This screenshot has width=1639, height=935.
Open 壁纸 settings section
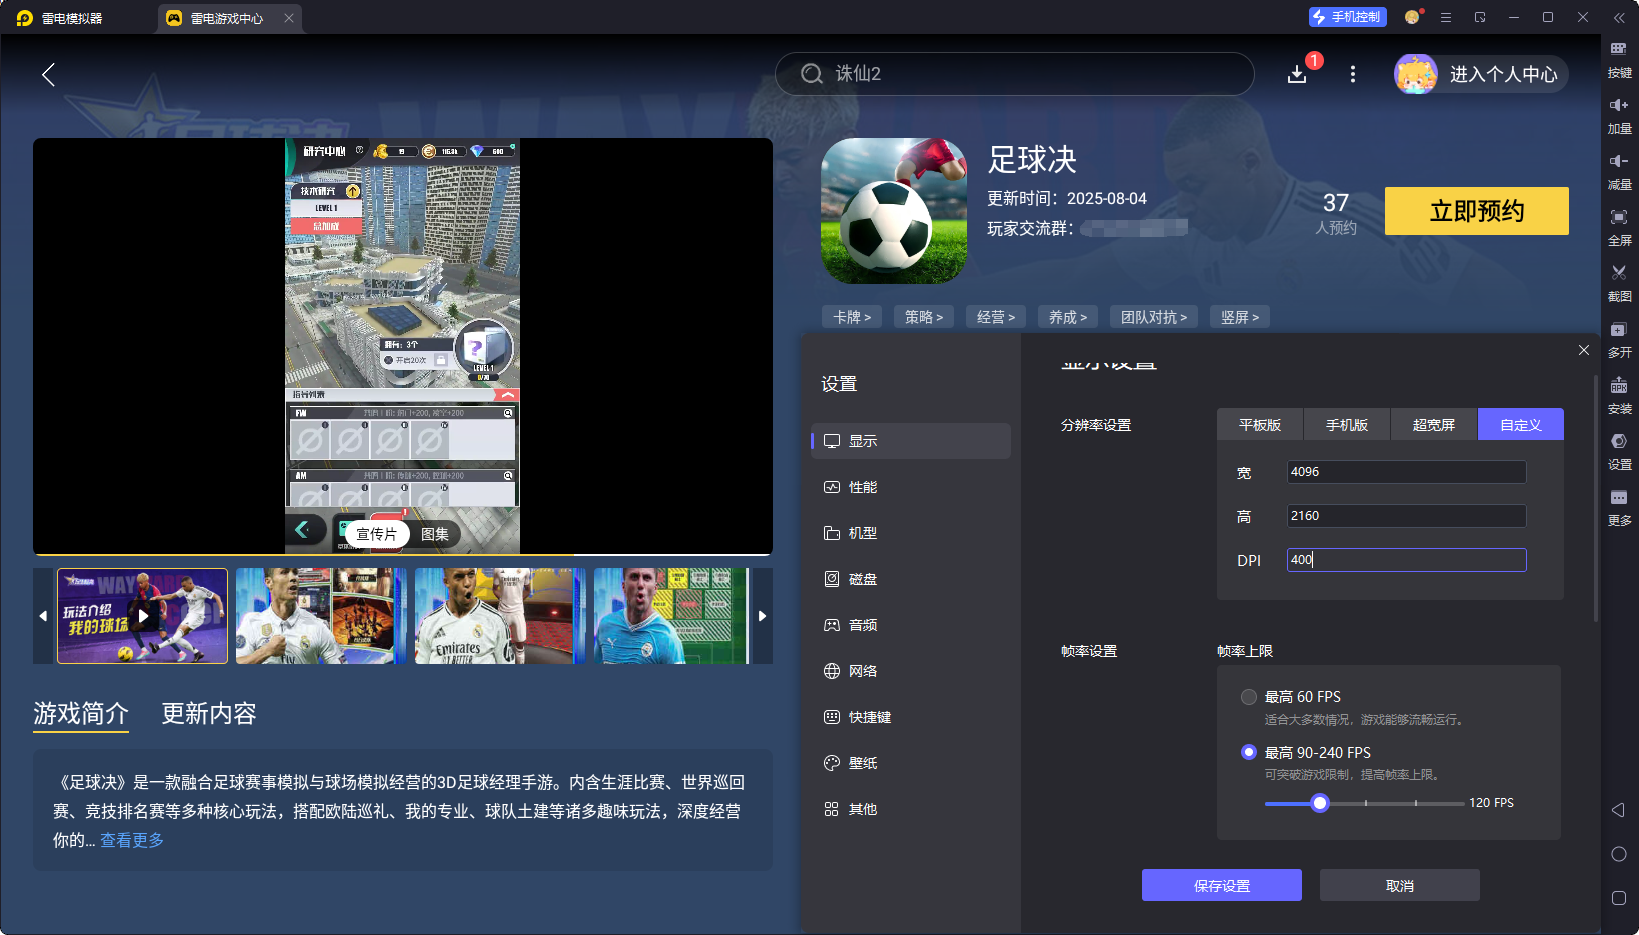[911, 763]
